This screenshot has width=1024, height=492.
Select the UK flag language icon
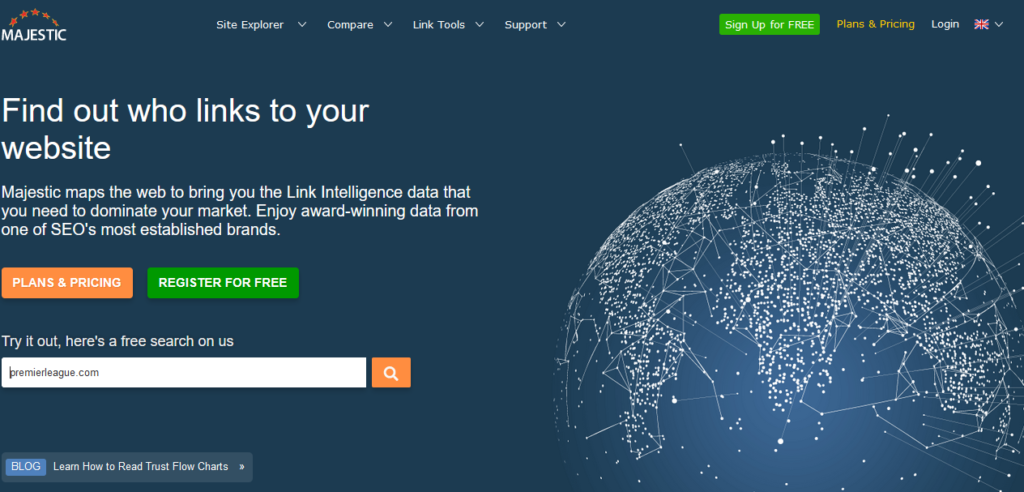pos(981,24)
